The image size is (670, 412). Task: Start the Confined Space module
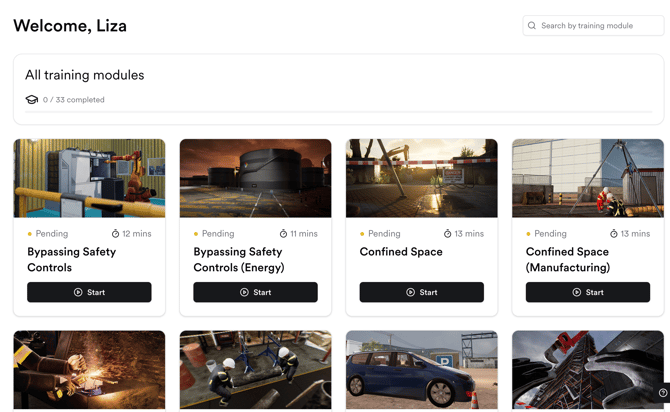422,292
